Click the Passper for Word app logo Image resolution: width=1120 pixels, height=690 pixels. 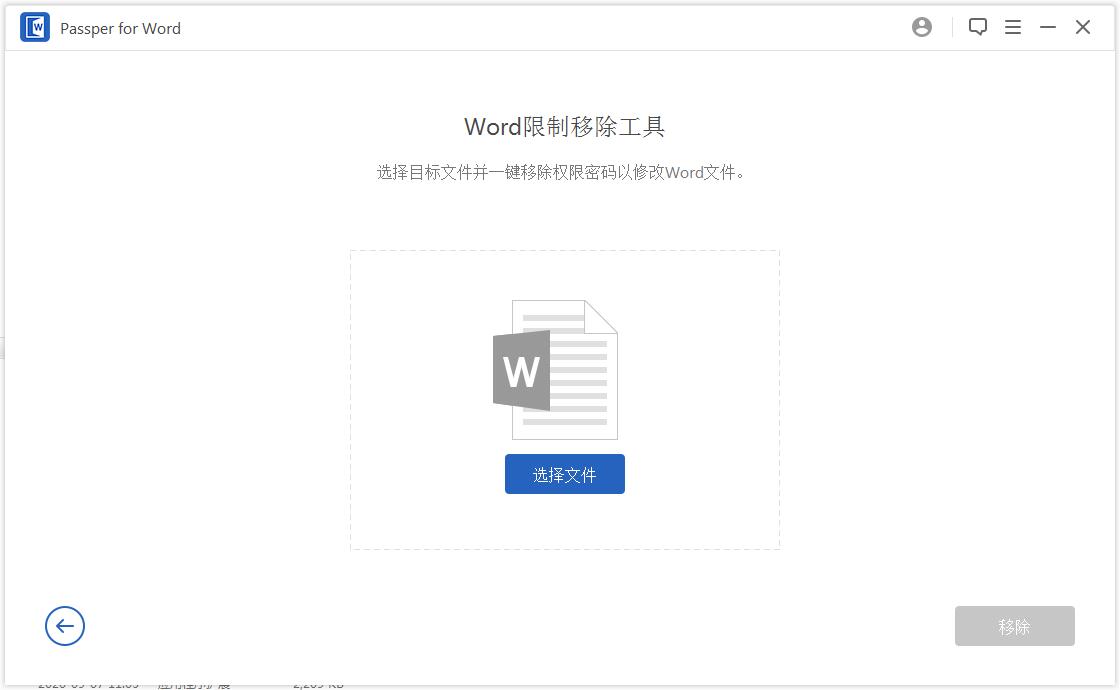[x=34, y=27]
